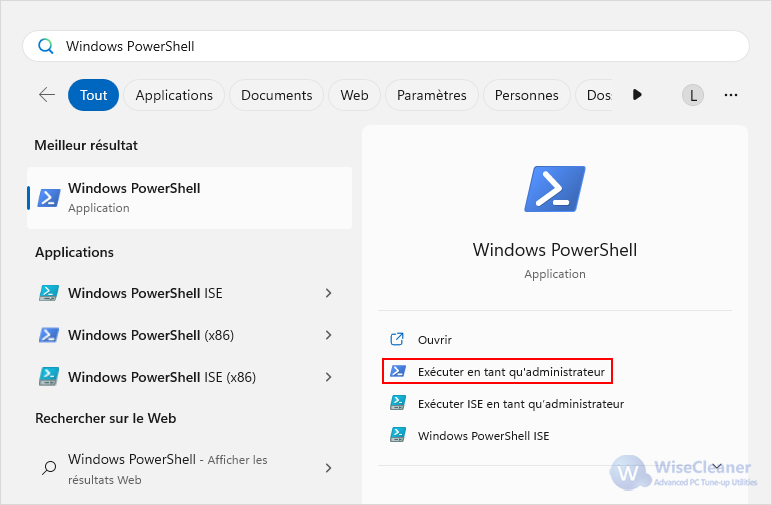This screenshot has width=772, height=505.
Task: Switch to the Applications filter tab
Action: pos(174,95)
